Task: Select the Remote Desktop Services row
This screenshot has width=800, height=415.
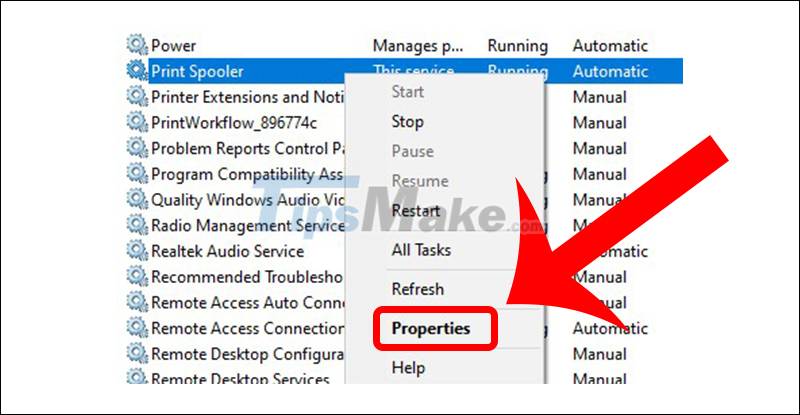Action: (240, 380)
